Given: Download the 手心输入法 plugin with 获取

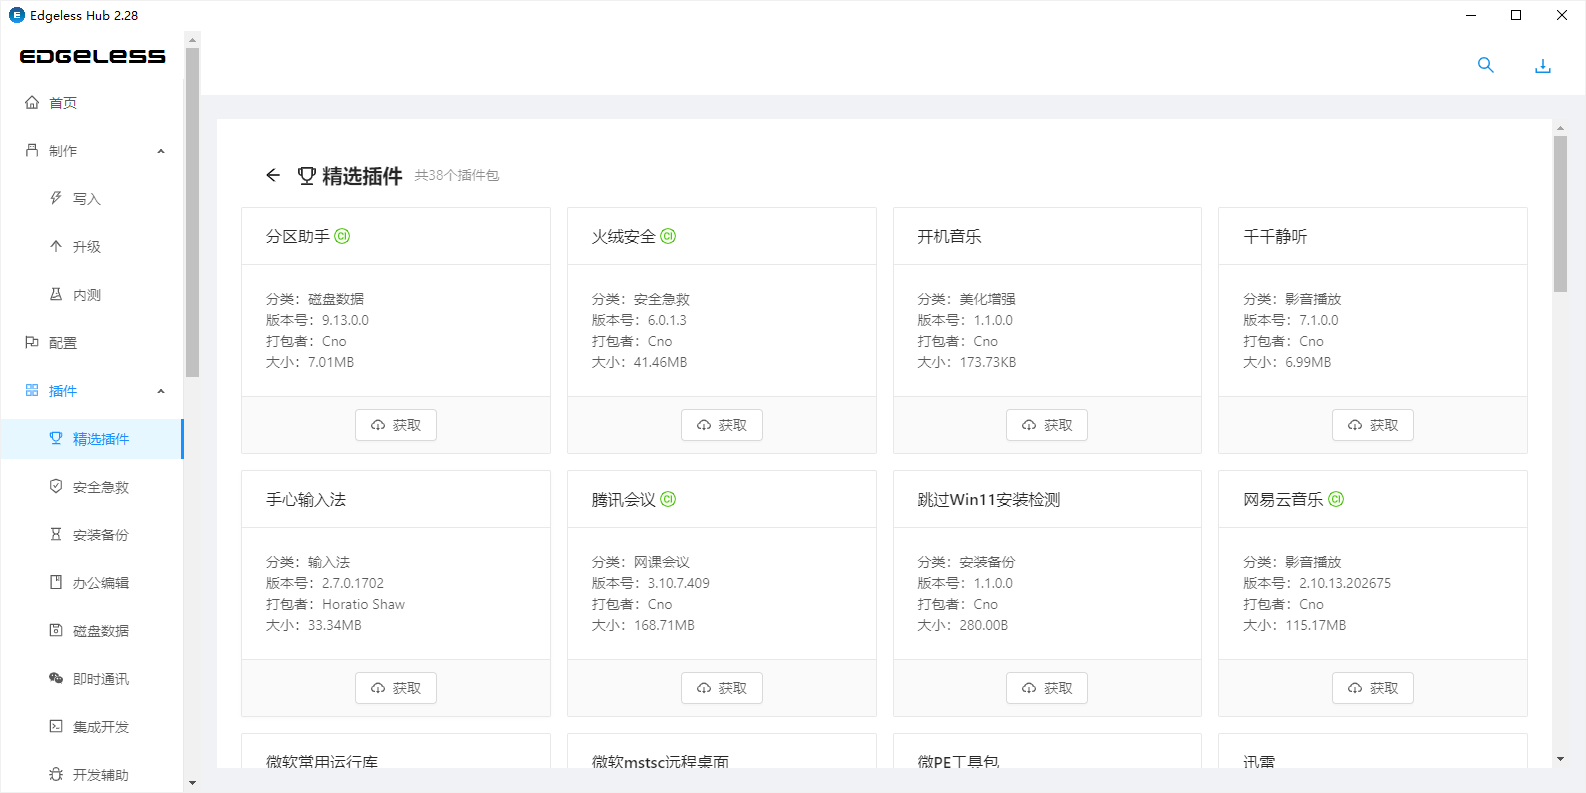Looking at the screenshot, I should click(x=396, y=688).
